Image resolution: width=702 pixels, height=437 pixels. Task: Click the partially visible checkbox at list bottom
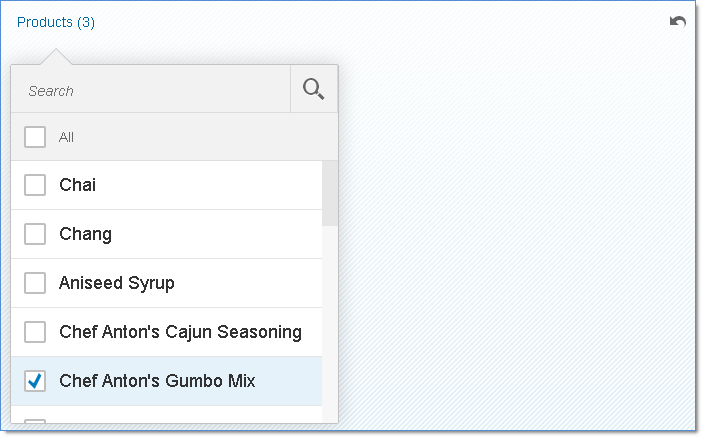pyautogui.click(x=35, y=422)
